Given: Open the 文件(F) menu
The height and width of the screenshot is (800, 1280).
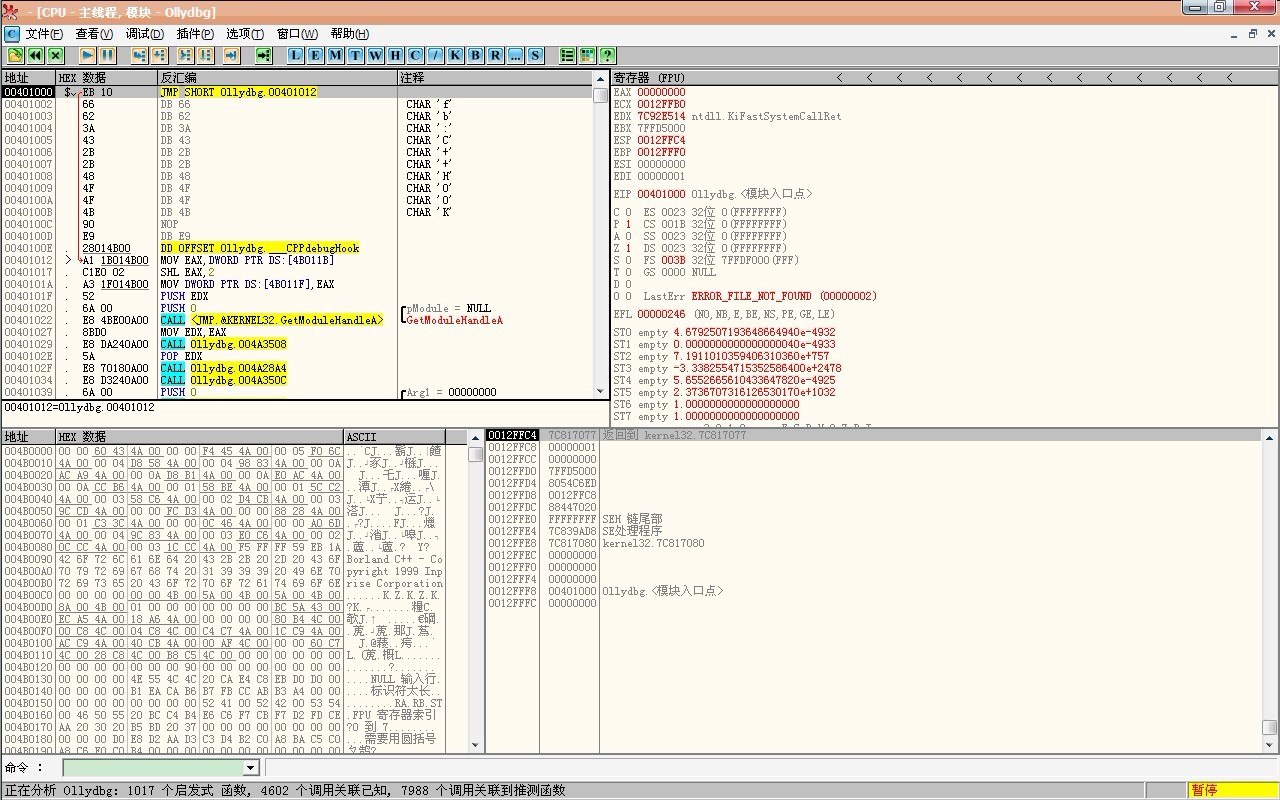Looking at the screenshot, I should 44,34.
